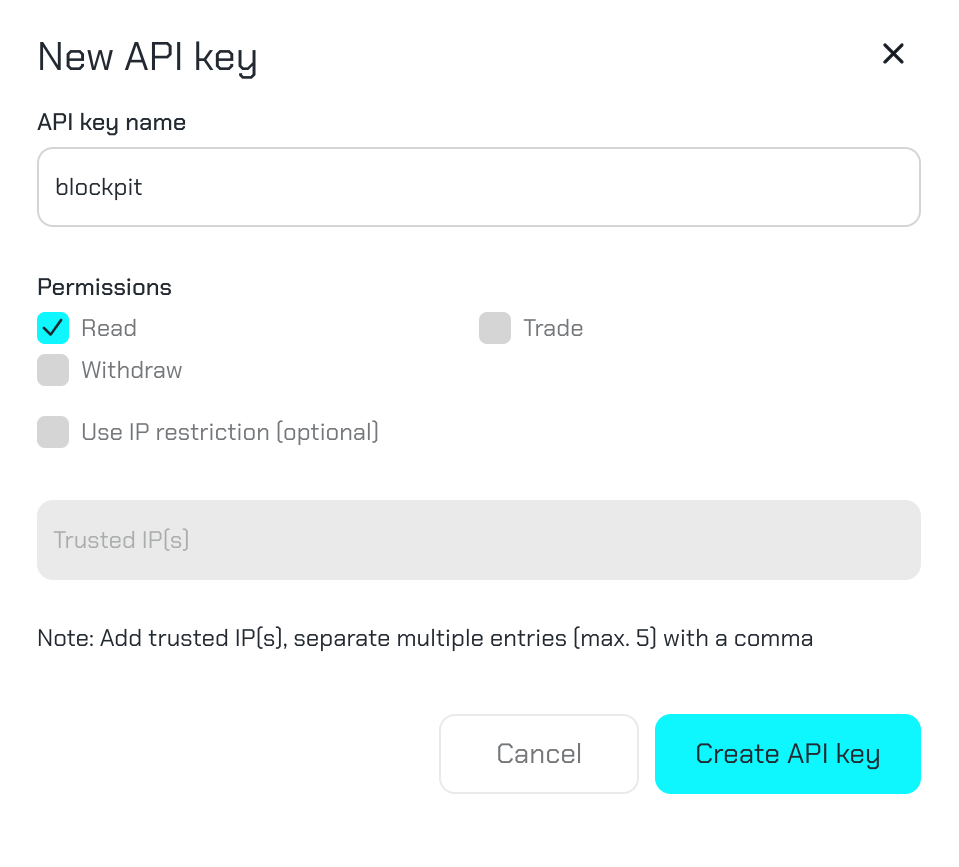959x867 pixels.
Task: Click the "New API key" dialog title
Action: 147,57
